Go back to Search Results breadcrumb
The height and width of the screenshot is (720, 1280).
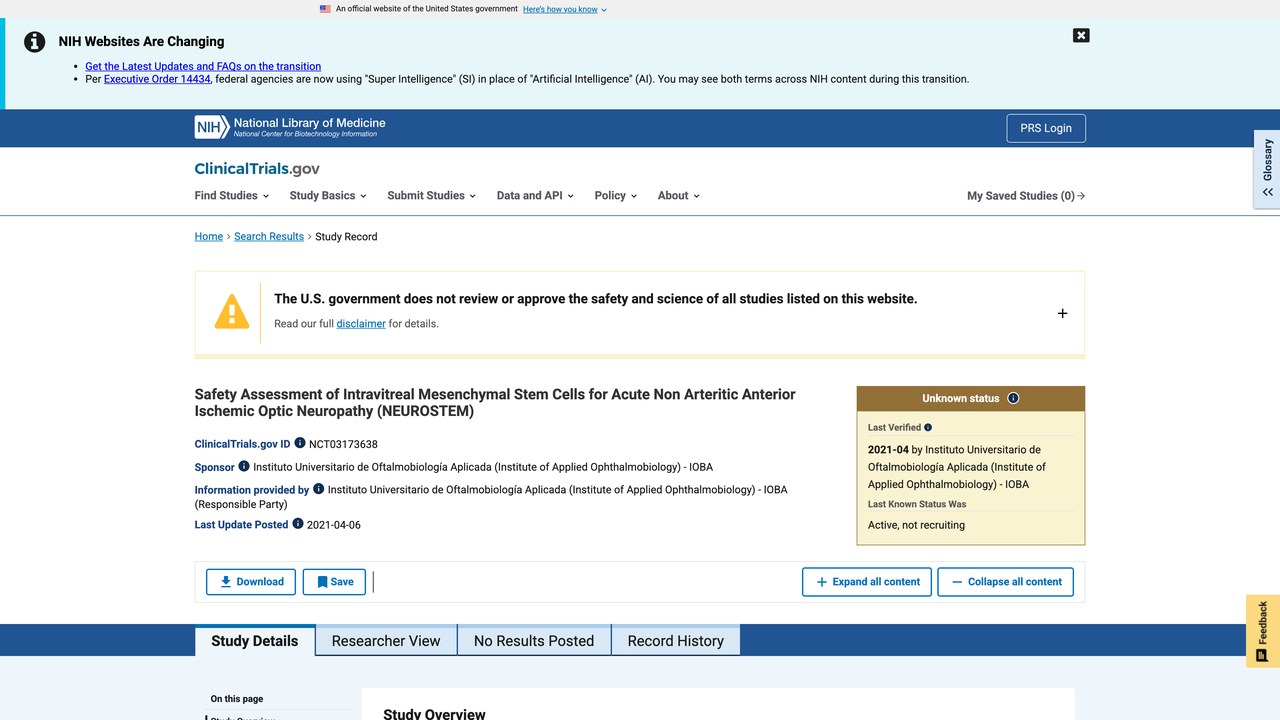[x=269, y=237]
